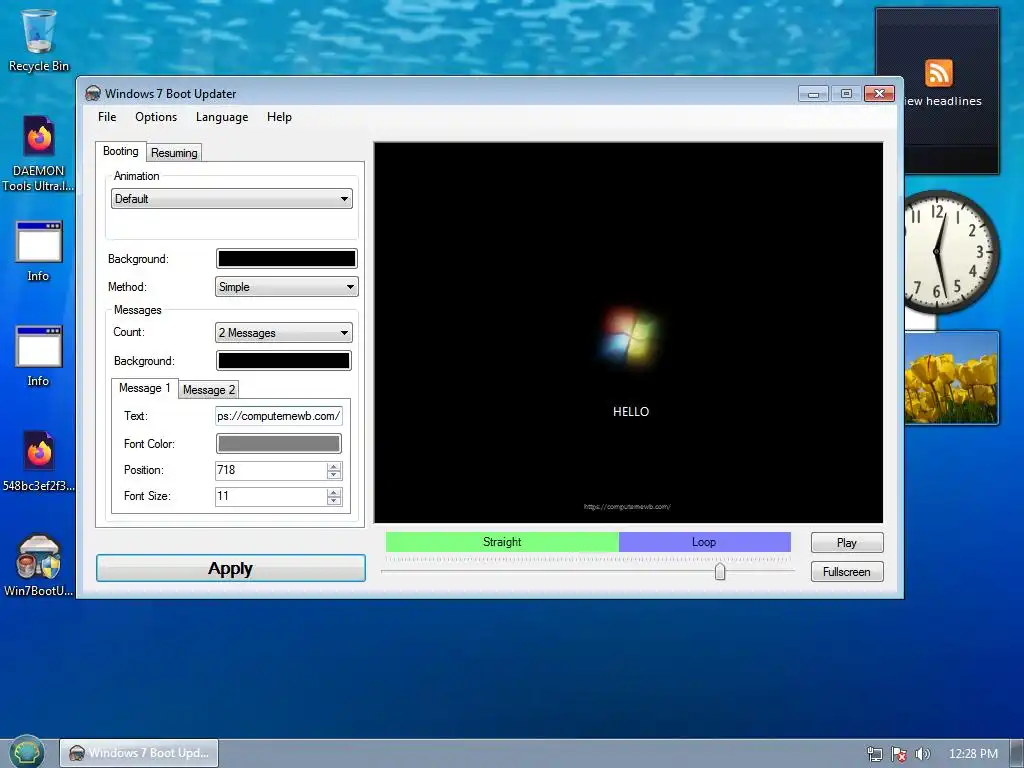Click the Fullscreen button
Image resolution: width=1024 pixels, height=768 pixels.
(x=847, y=571)
